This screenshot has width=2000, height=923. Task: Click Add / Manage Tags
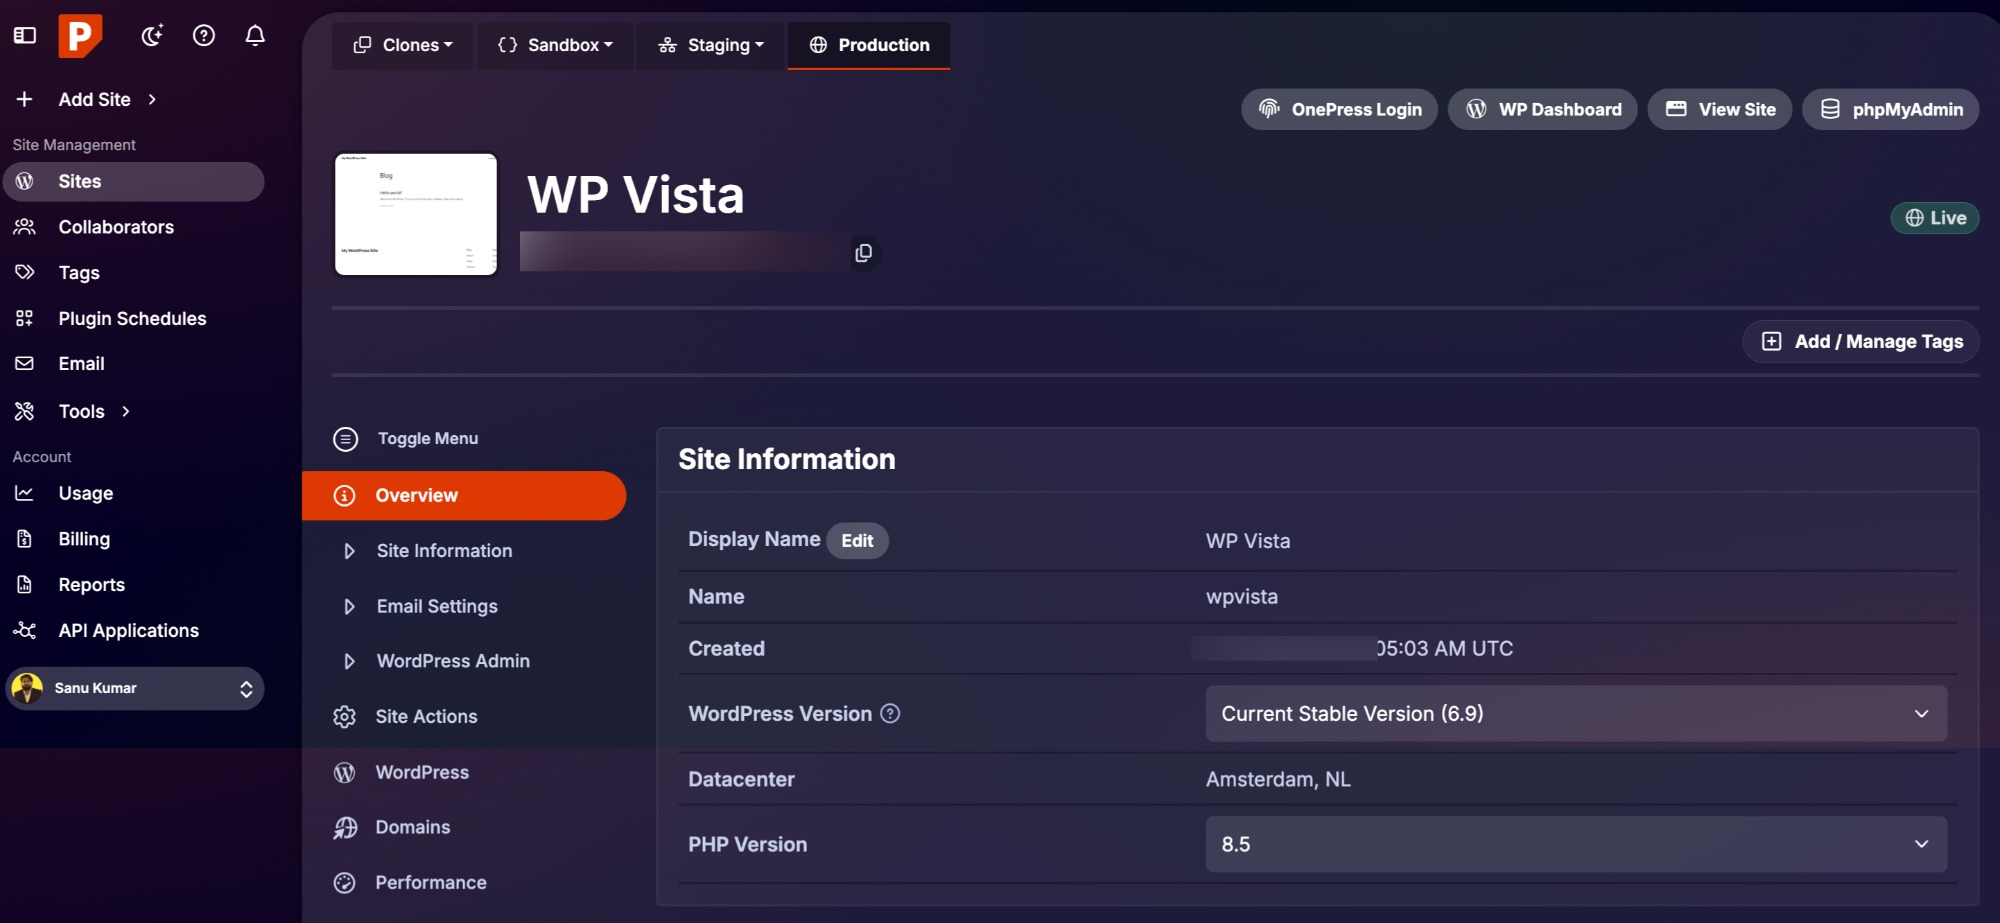(x=1859, y=341)
